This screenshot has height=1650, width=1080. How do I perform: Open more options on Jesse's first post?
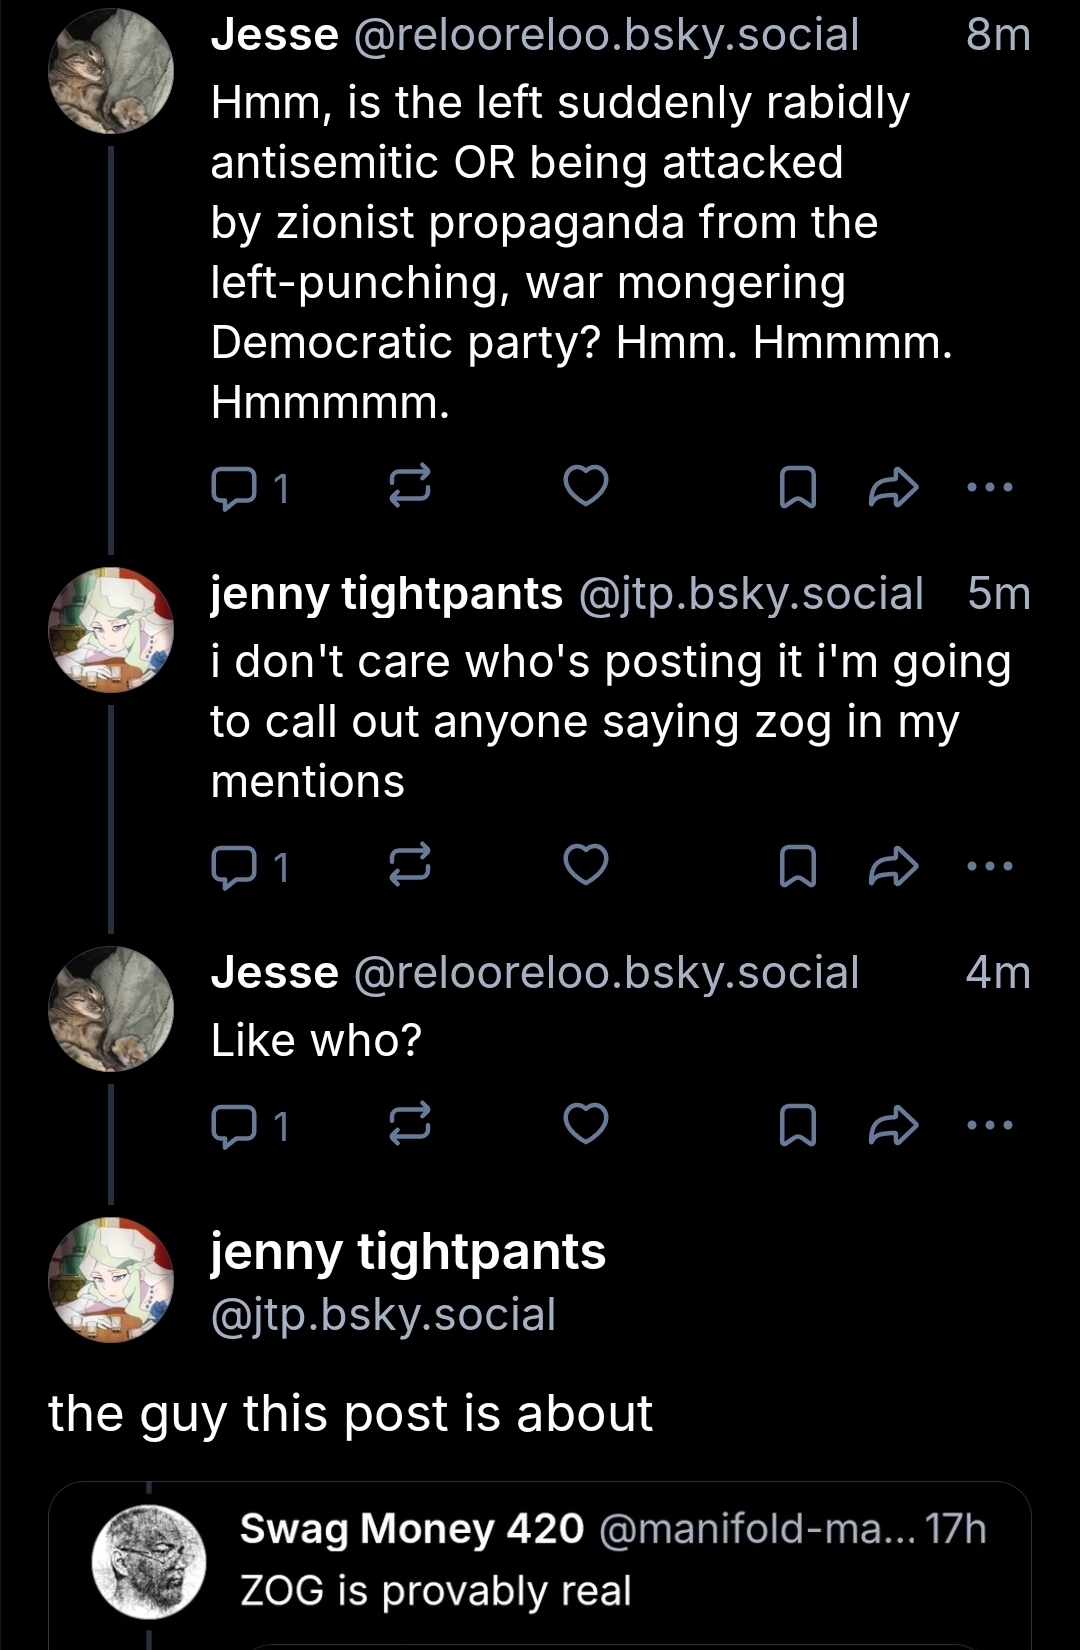tap(991, 487)
